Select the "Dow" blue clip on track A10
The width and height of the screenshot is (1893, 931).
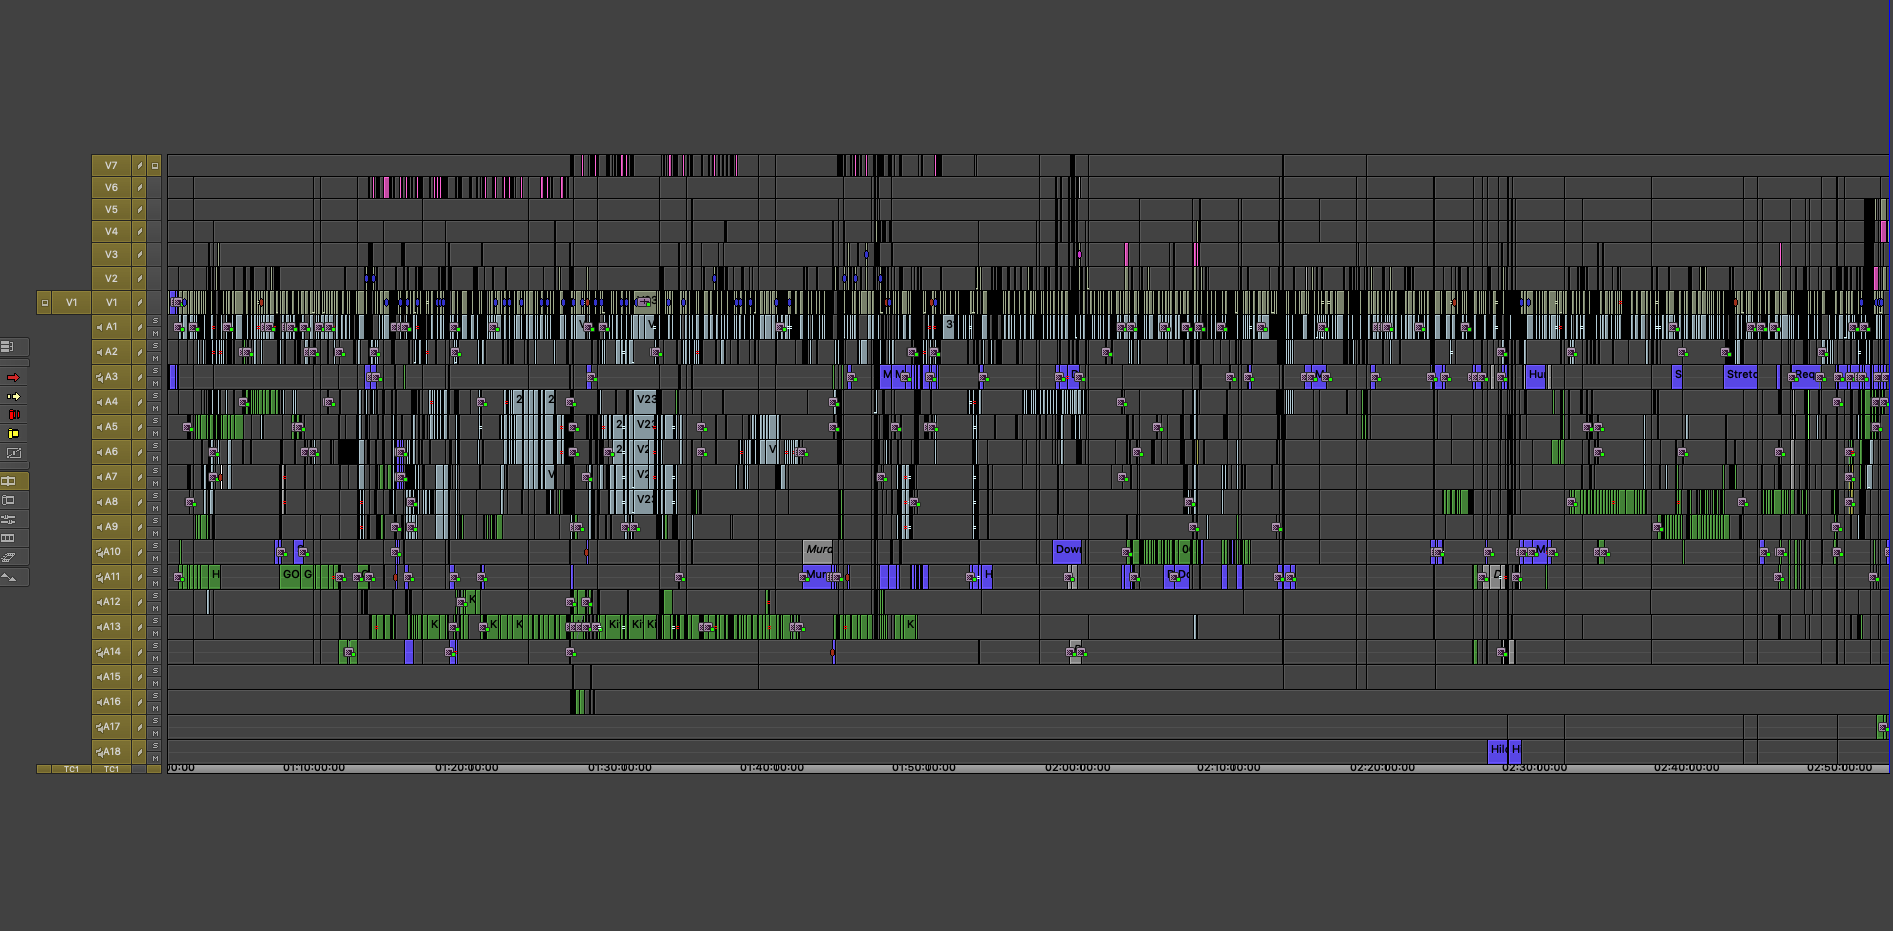pyautogui.click(x=1067, y=552)
